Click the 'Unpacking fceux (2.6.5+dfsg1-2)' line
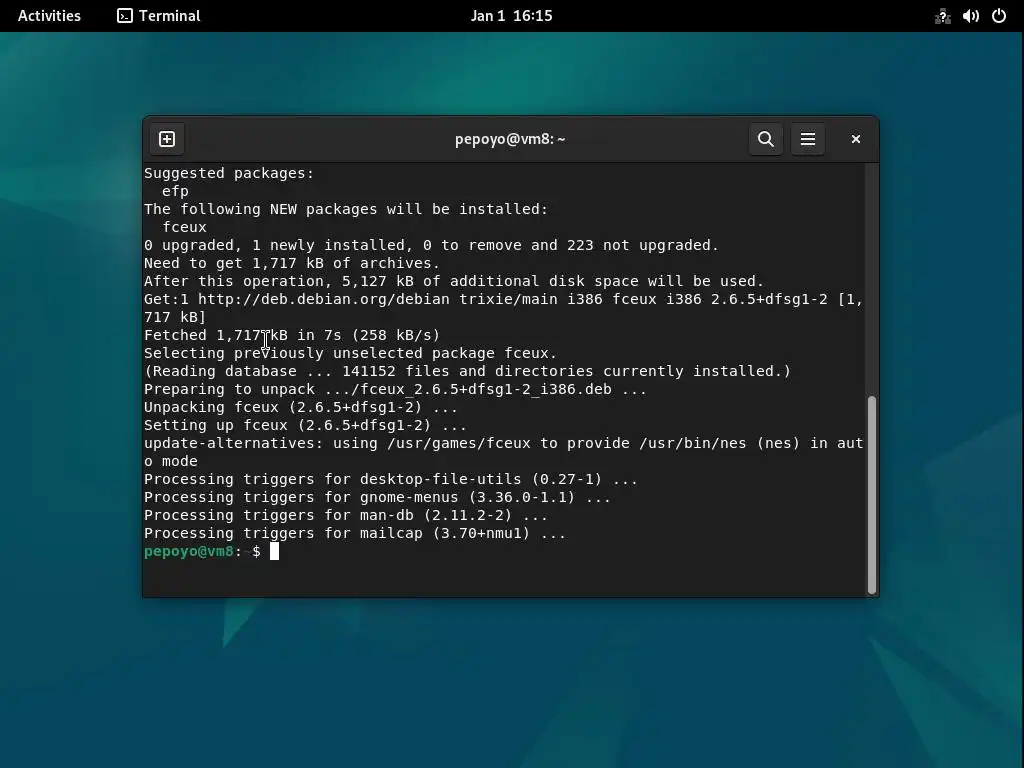The height and width of the screenshot is (768, 1024). [300, 407]
